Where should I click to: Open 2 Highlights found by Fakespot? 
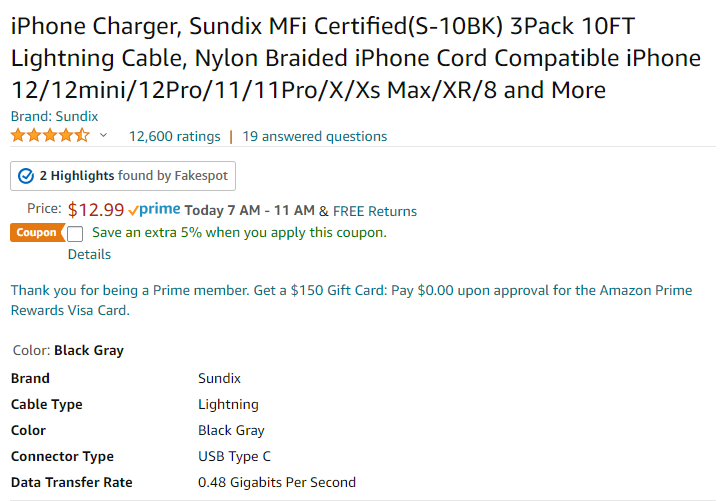click(123, 176)
